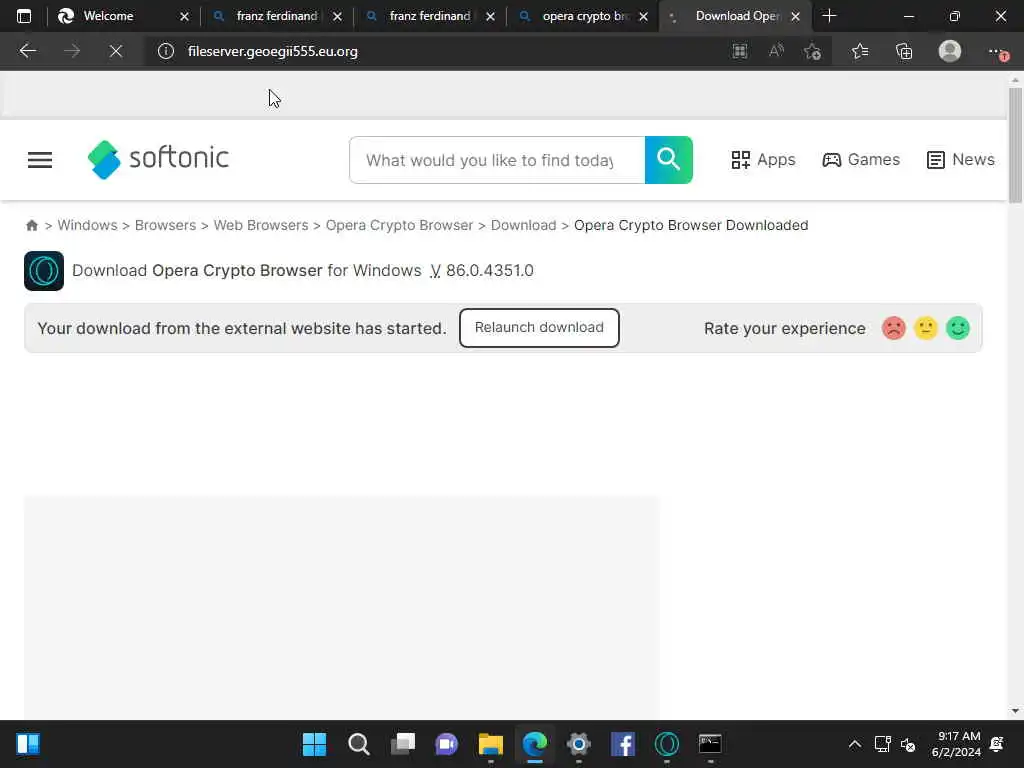Rate experience with yellow neutral face
This screenshot has width=1024, height=768.
[925, 328]
